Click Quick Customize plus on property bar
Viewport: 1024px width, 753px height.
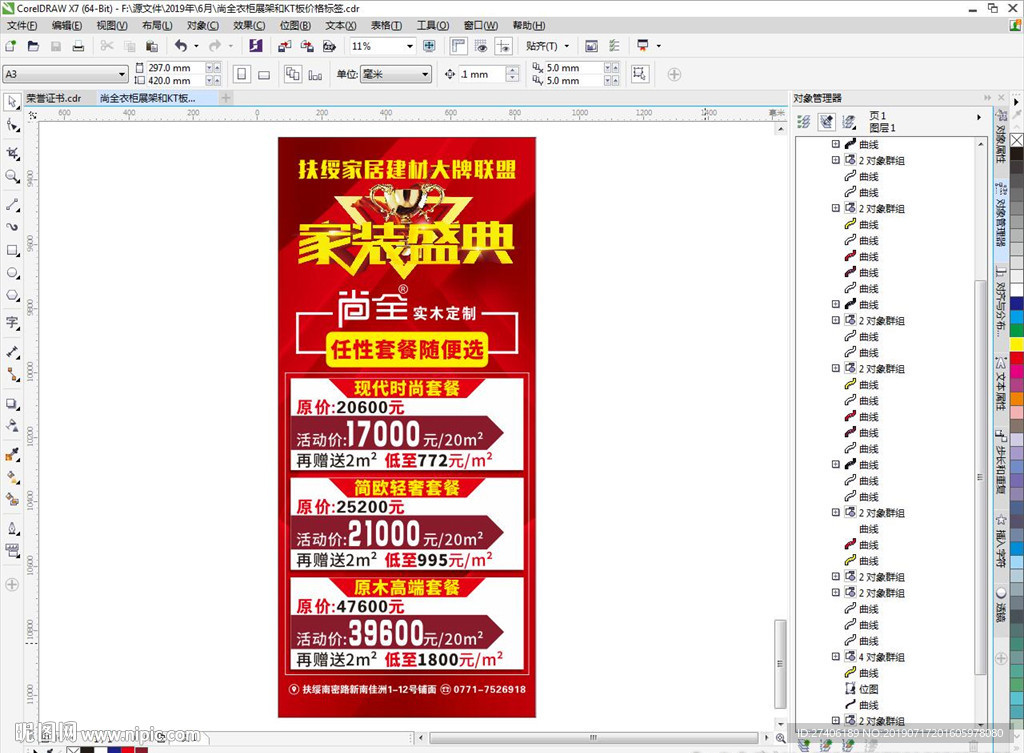pyautogui.click(x=675, y=74)
